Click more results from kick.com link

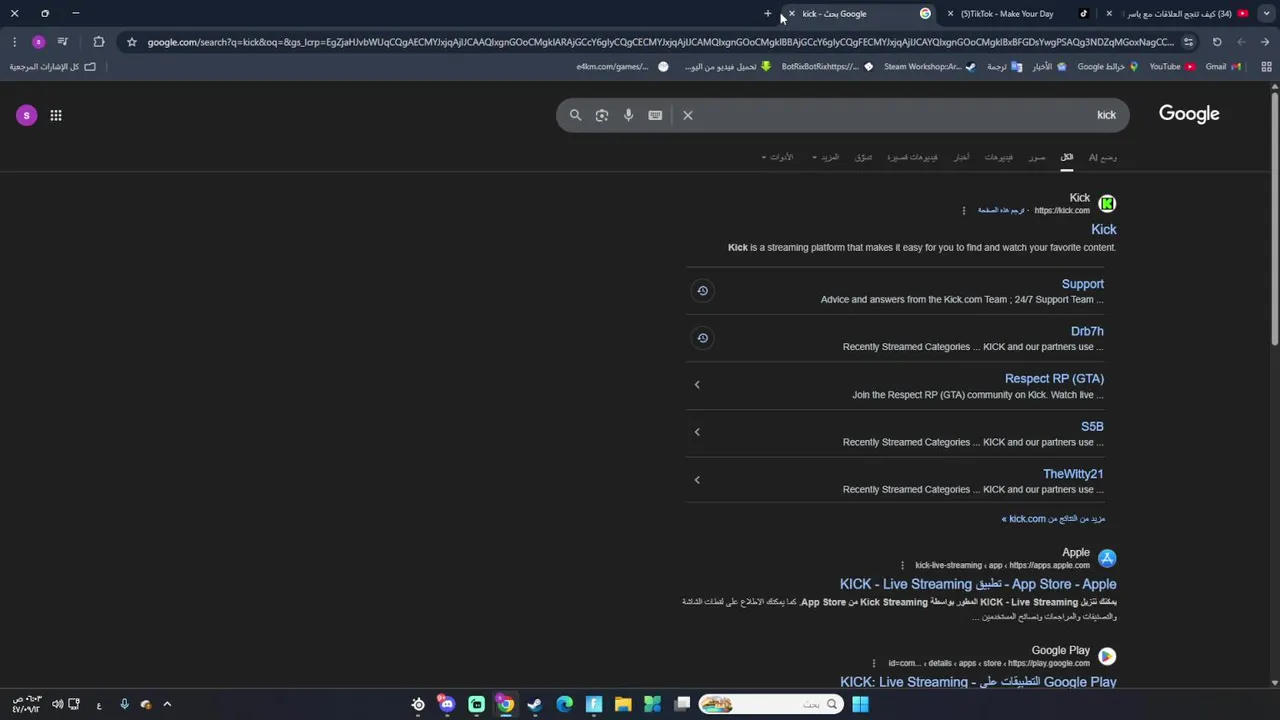click(1054, 519)
